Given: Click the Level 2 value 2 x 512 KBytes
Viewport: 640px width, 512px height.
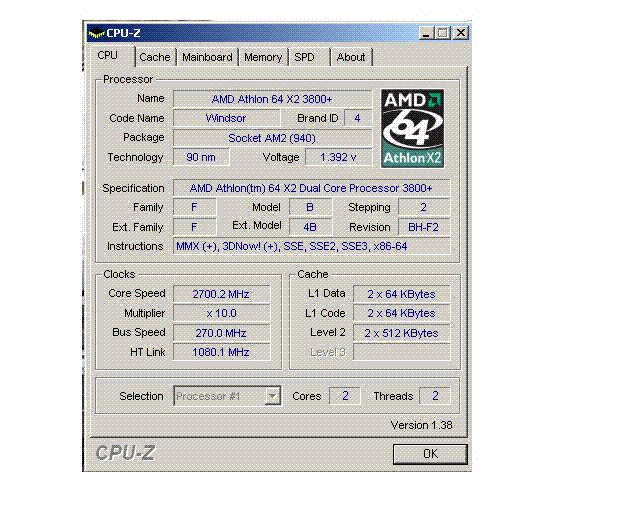Looking at the screenshot, I should [402, 333].
